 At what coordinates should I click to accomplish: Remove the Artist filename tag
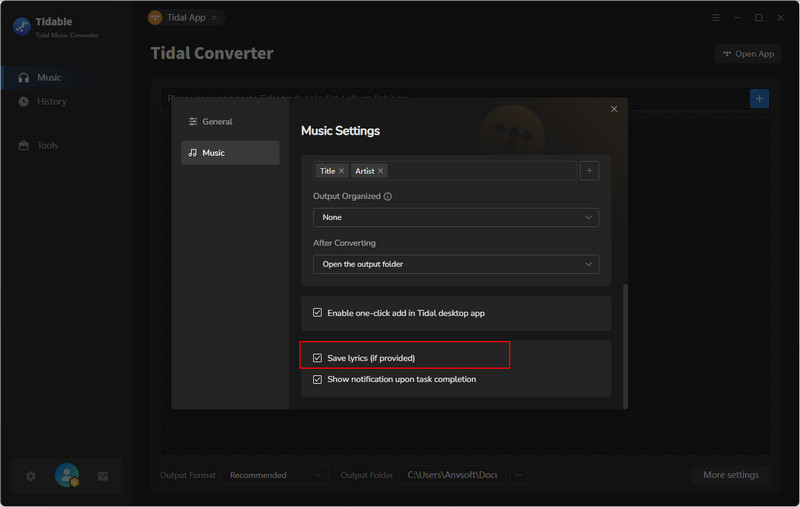(x=380, y=171)
